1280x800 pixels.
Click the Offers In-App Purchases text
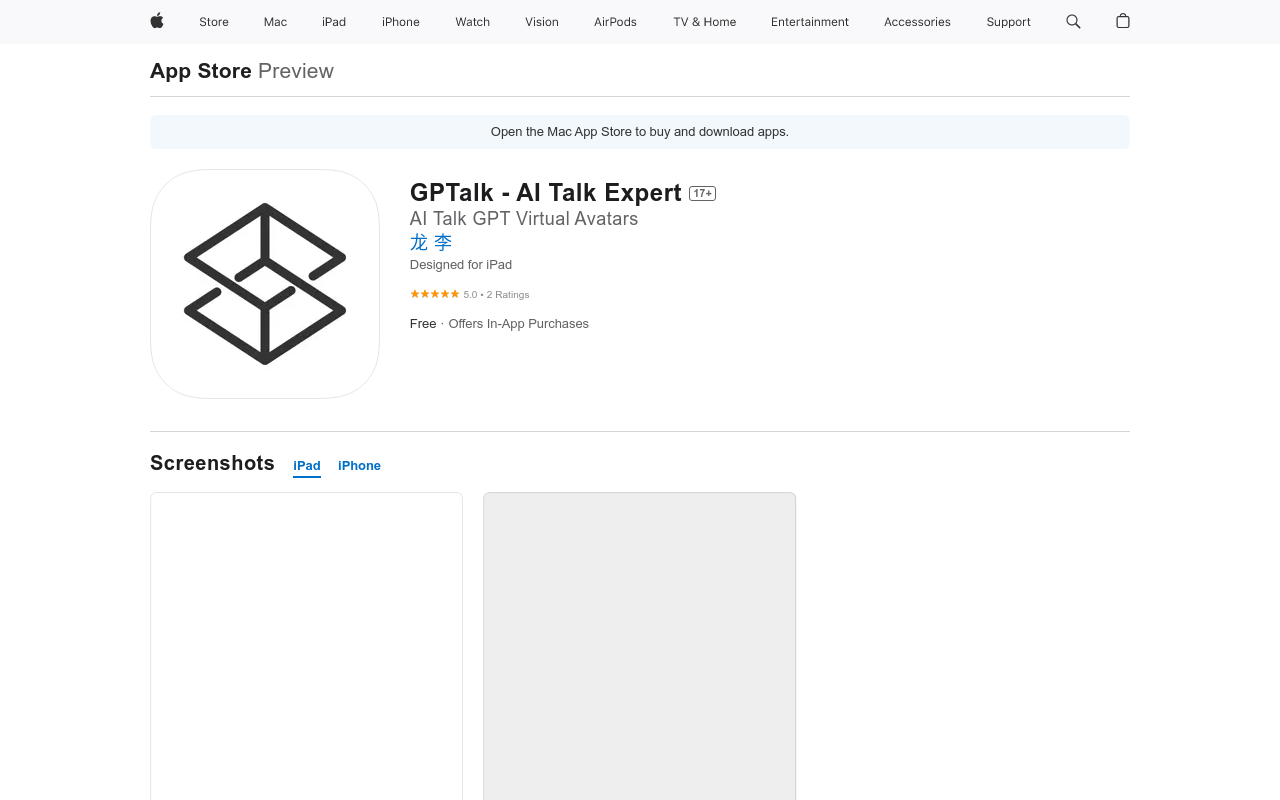pyautogui.click(x=518, y=324)
